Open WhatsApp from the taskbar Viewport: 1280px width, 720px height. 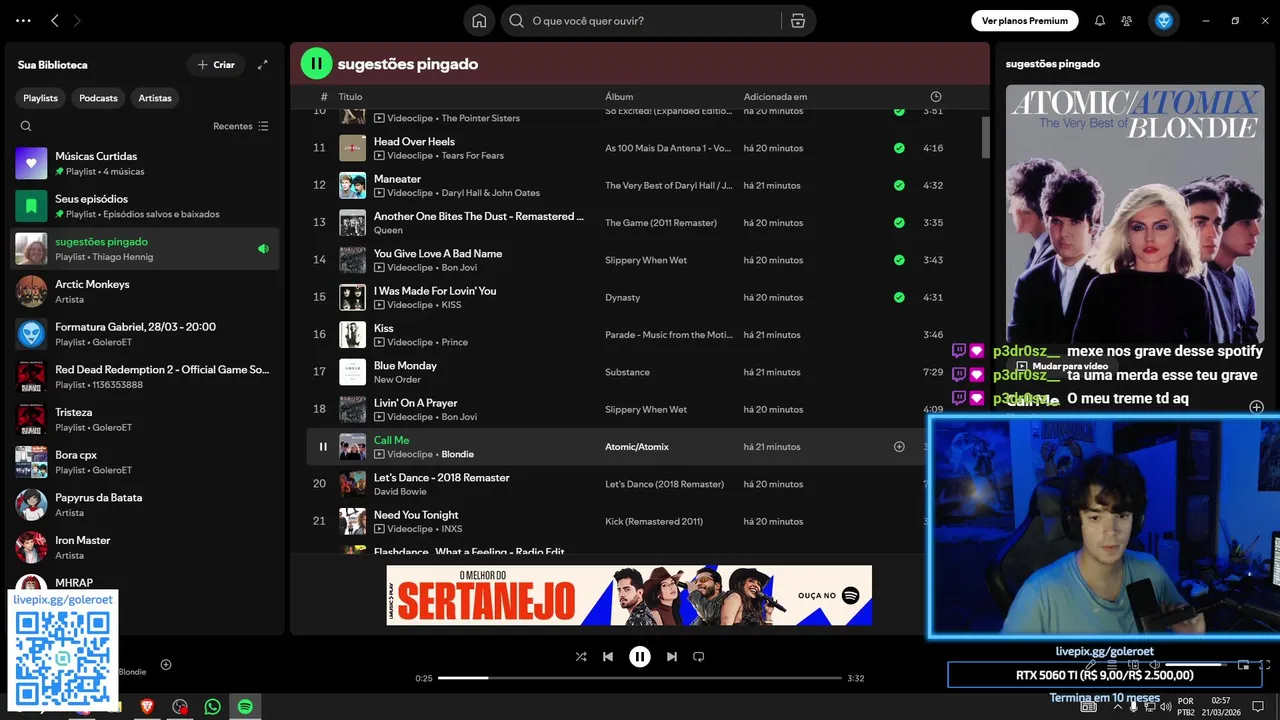tap(212, 707)
